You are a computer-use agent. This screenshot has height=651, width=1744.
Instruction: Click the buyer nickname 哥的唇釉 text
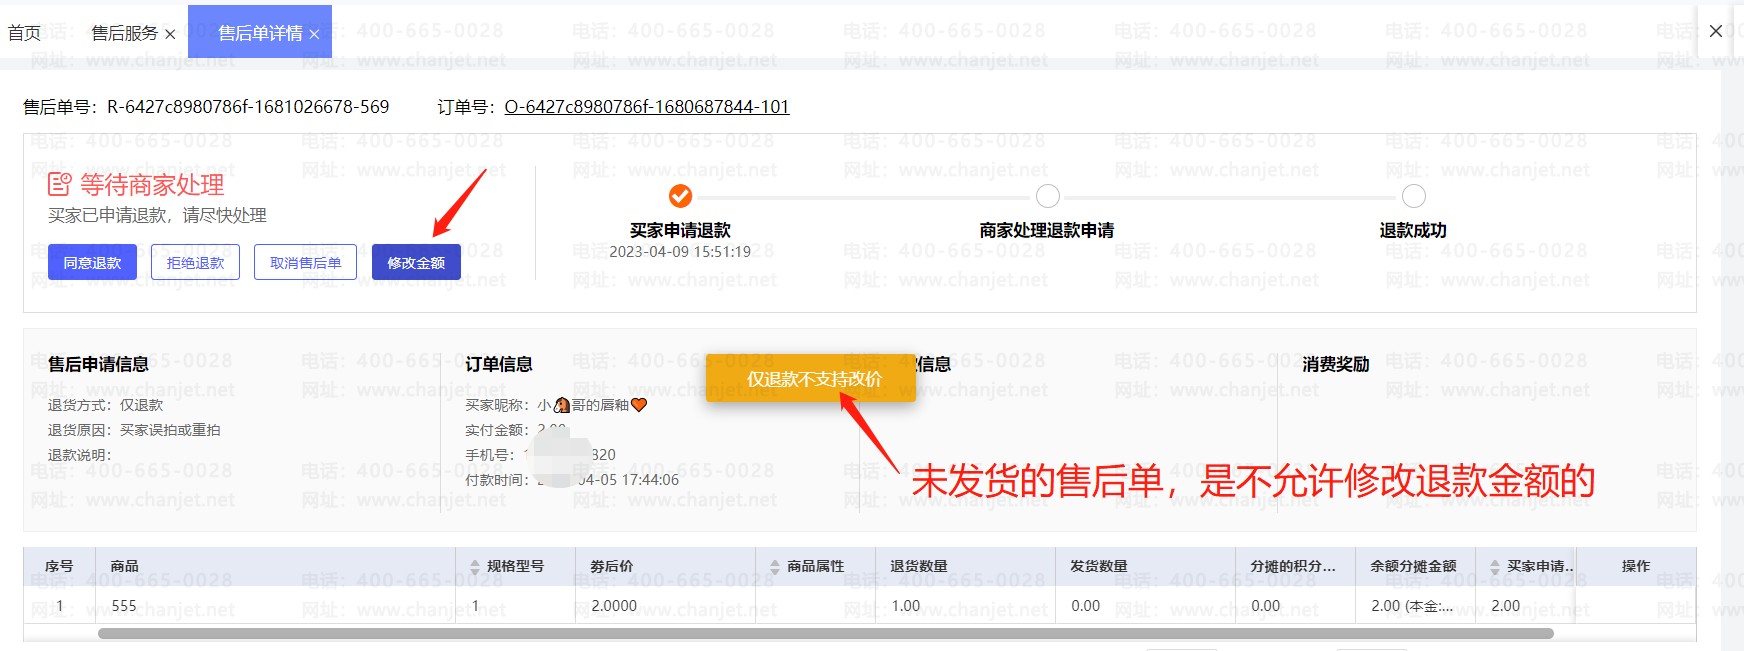click(x=600, y=405)
